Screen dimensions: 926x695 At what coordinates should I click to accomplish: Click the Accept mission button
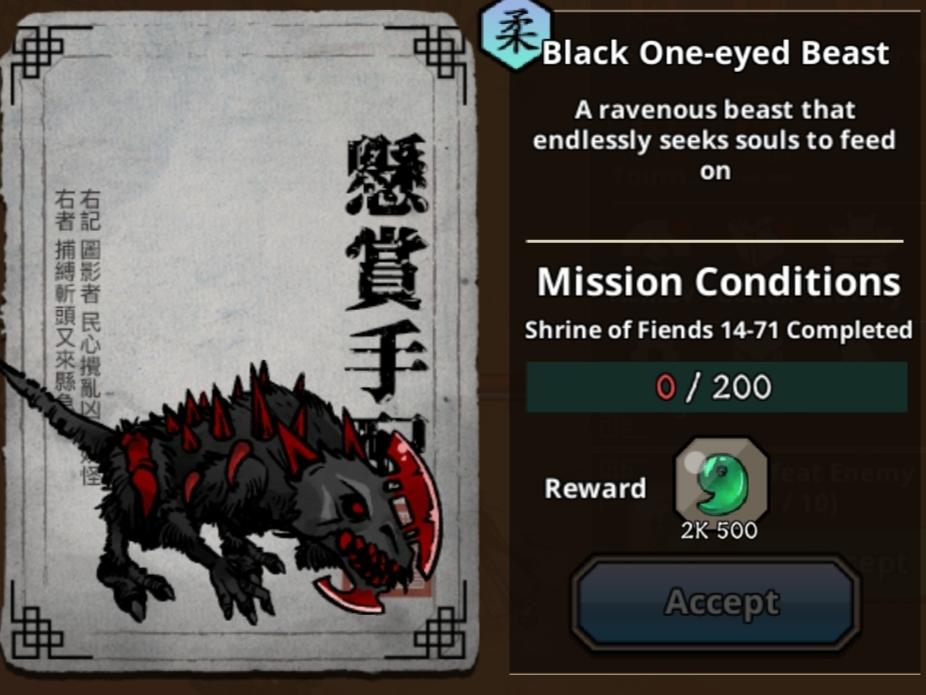716,602
